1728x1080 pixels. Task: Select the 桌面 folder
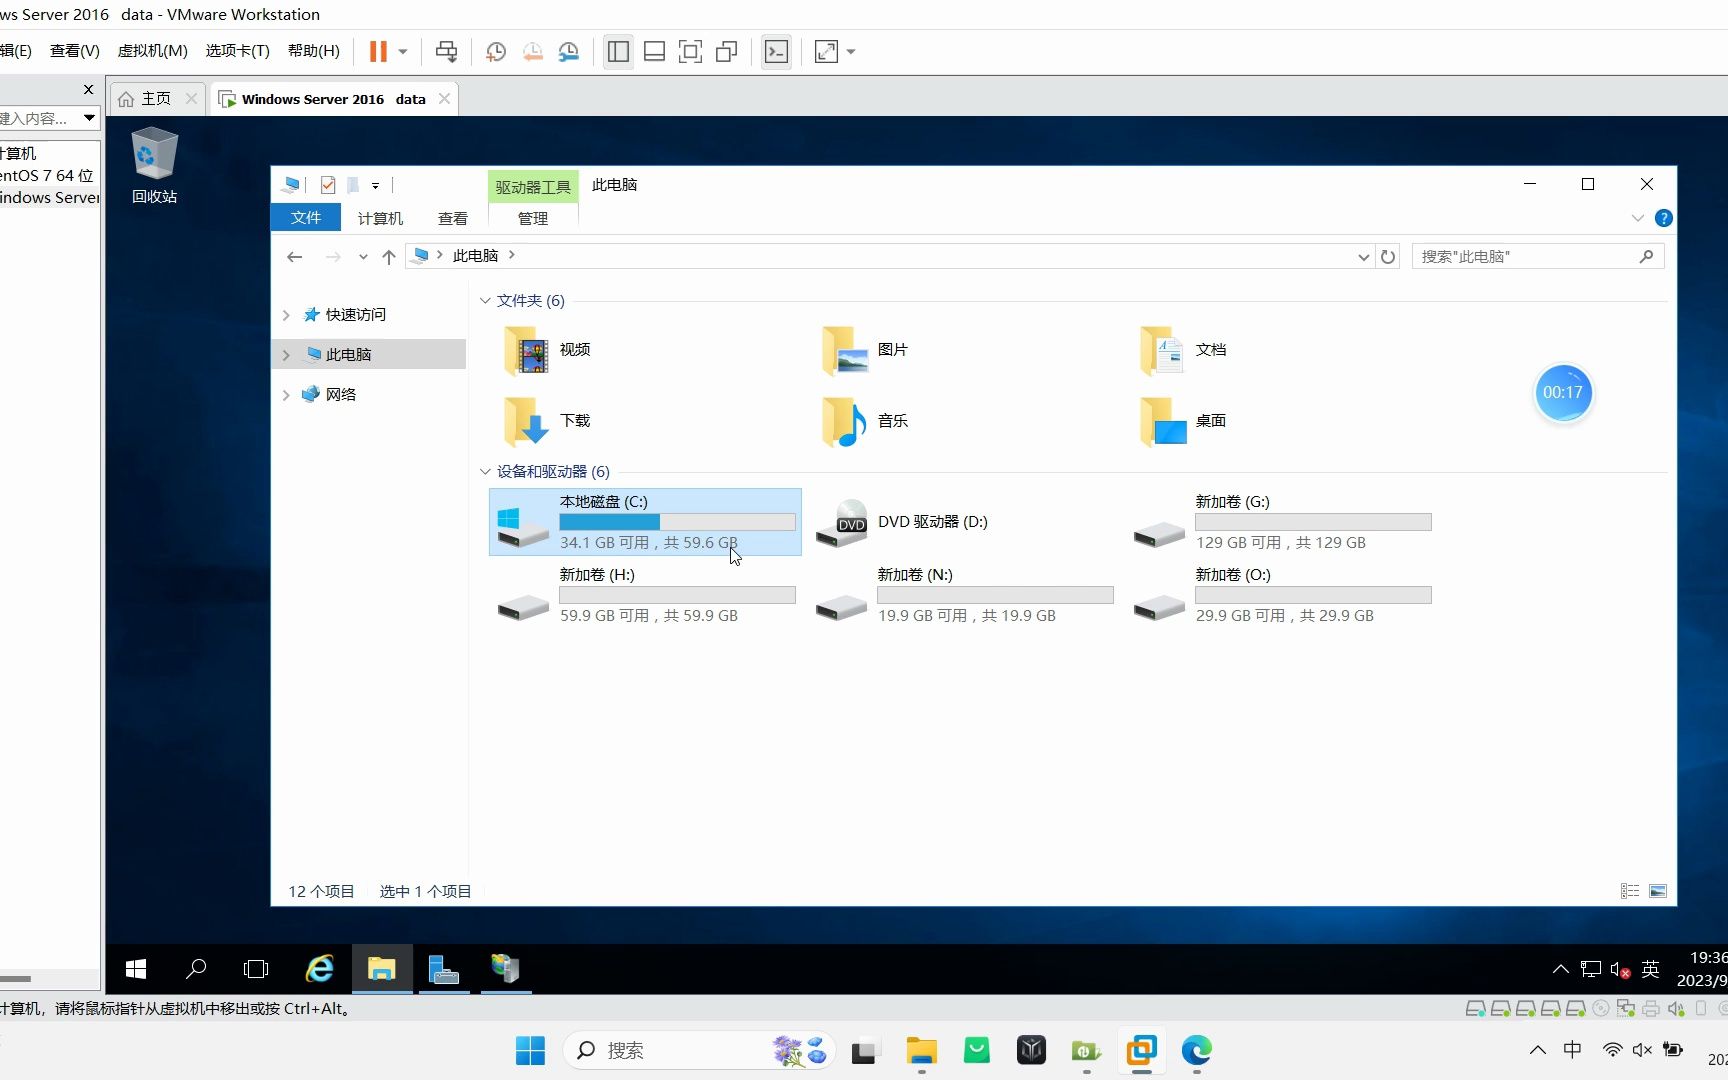pyautogui.click(x=1184, y=421)
